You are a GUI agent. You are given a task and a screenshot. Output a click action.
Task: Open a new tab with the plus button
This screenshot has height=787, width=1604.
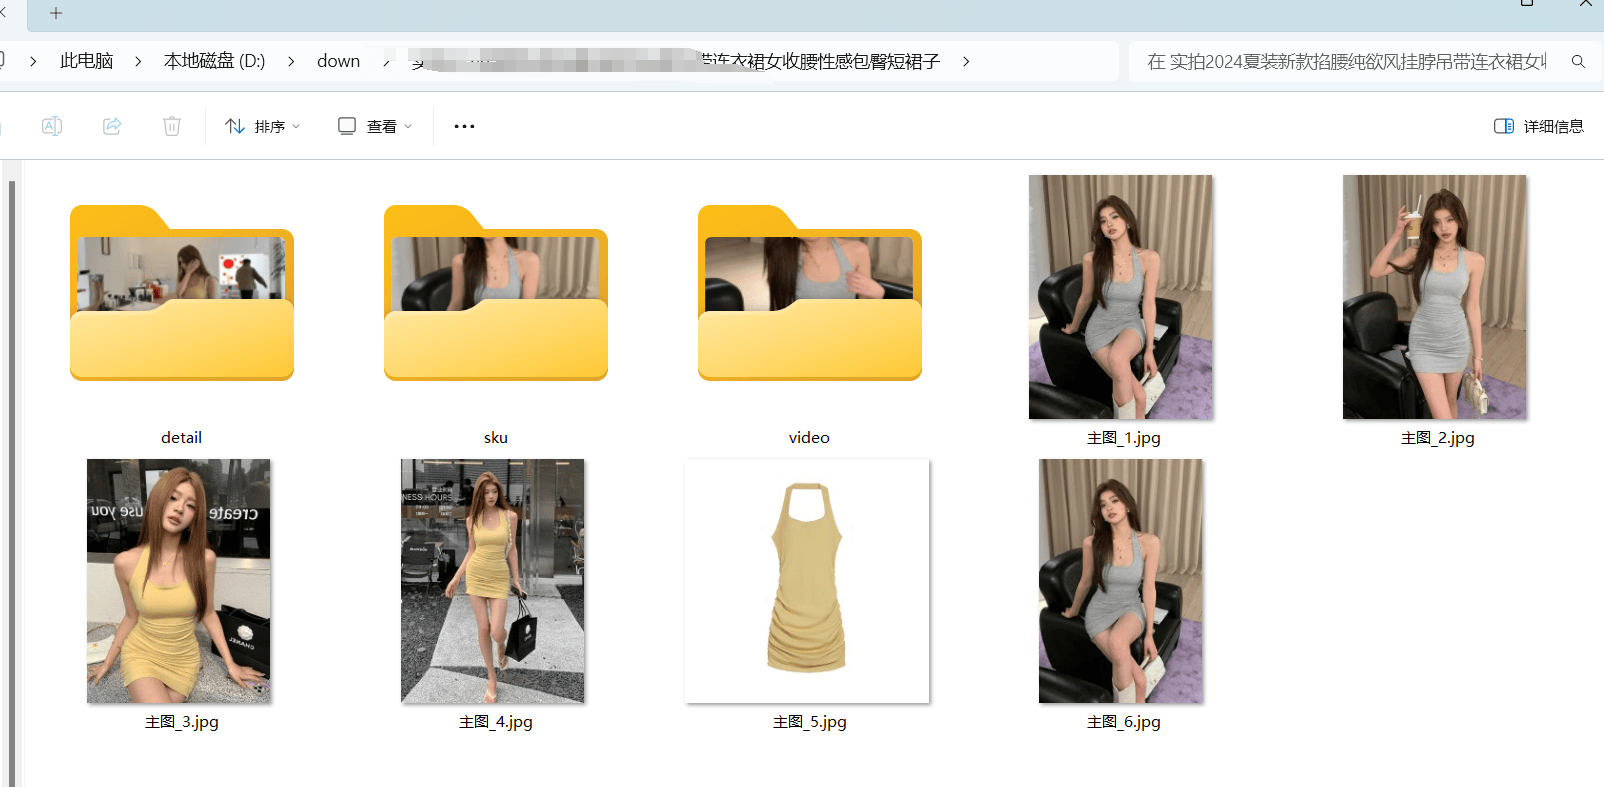(56, 13)
